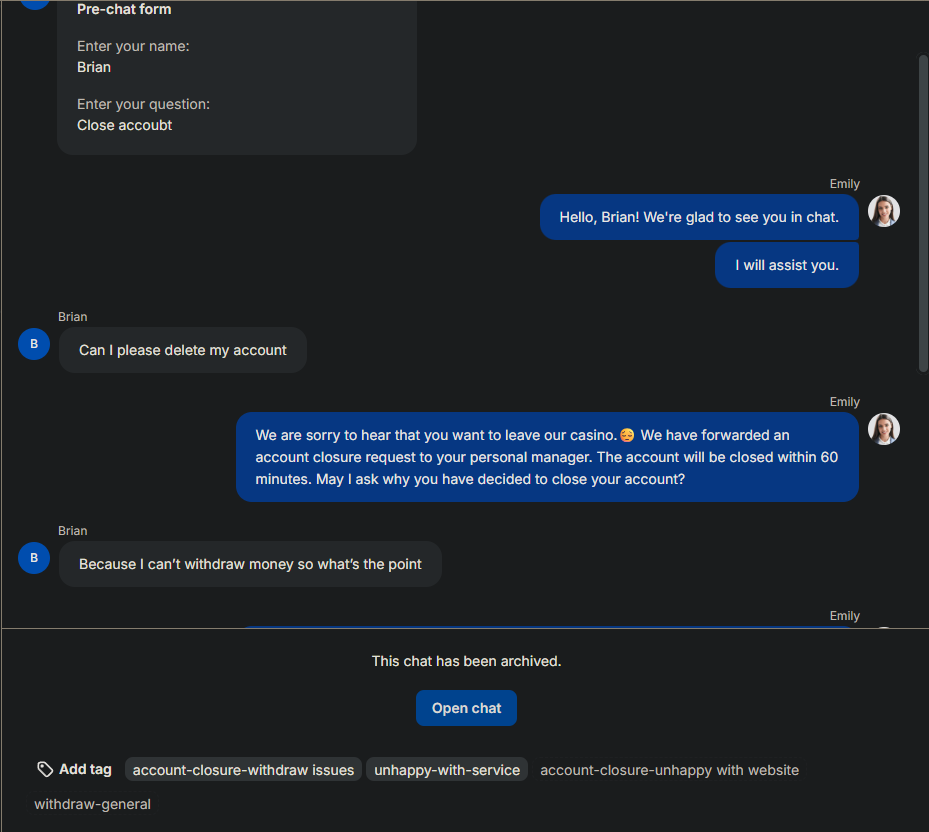
Task: Click the sad emoji in Emily's message
Action: click(627, 435)
